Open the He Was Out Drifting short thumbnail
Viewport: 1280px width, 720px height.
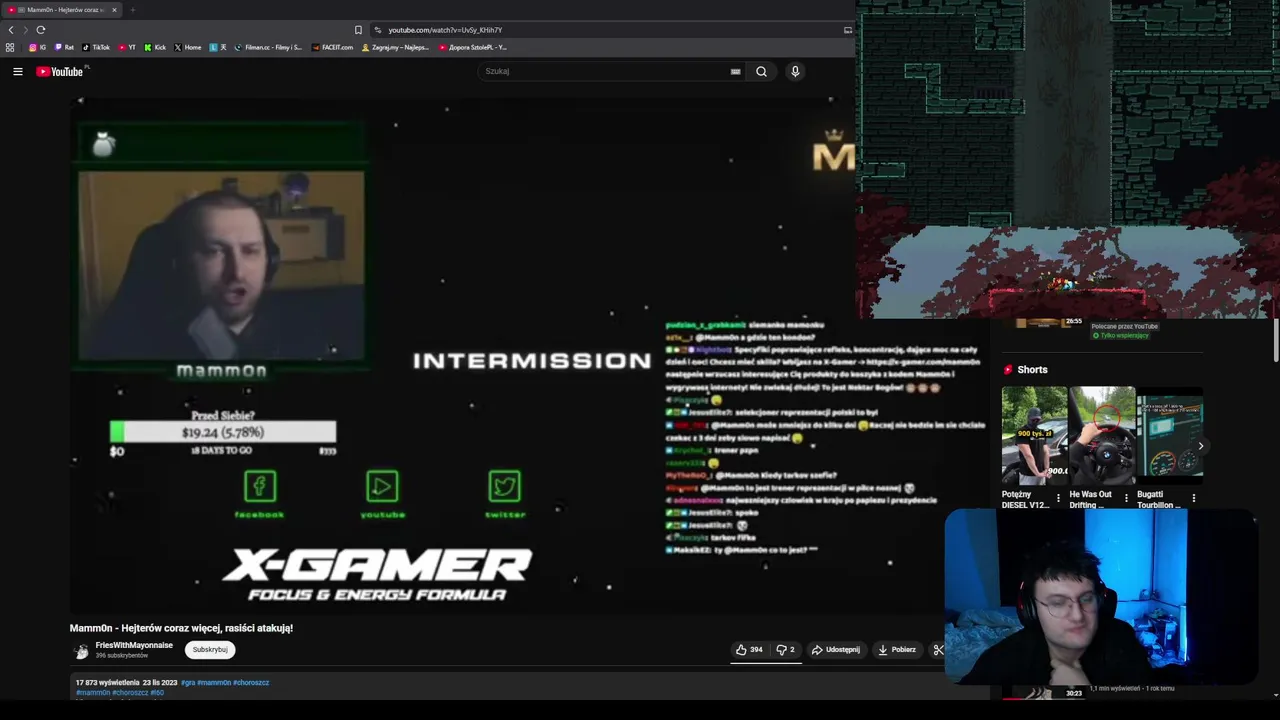[x=1102, y=434]
